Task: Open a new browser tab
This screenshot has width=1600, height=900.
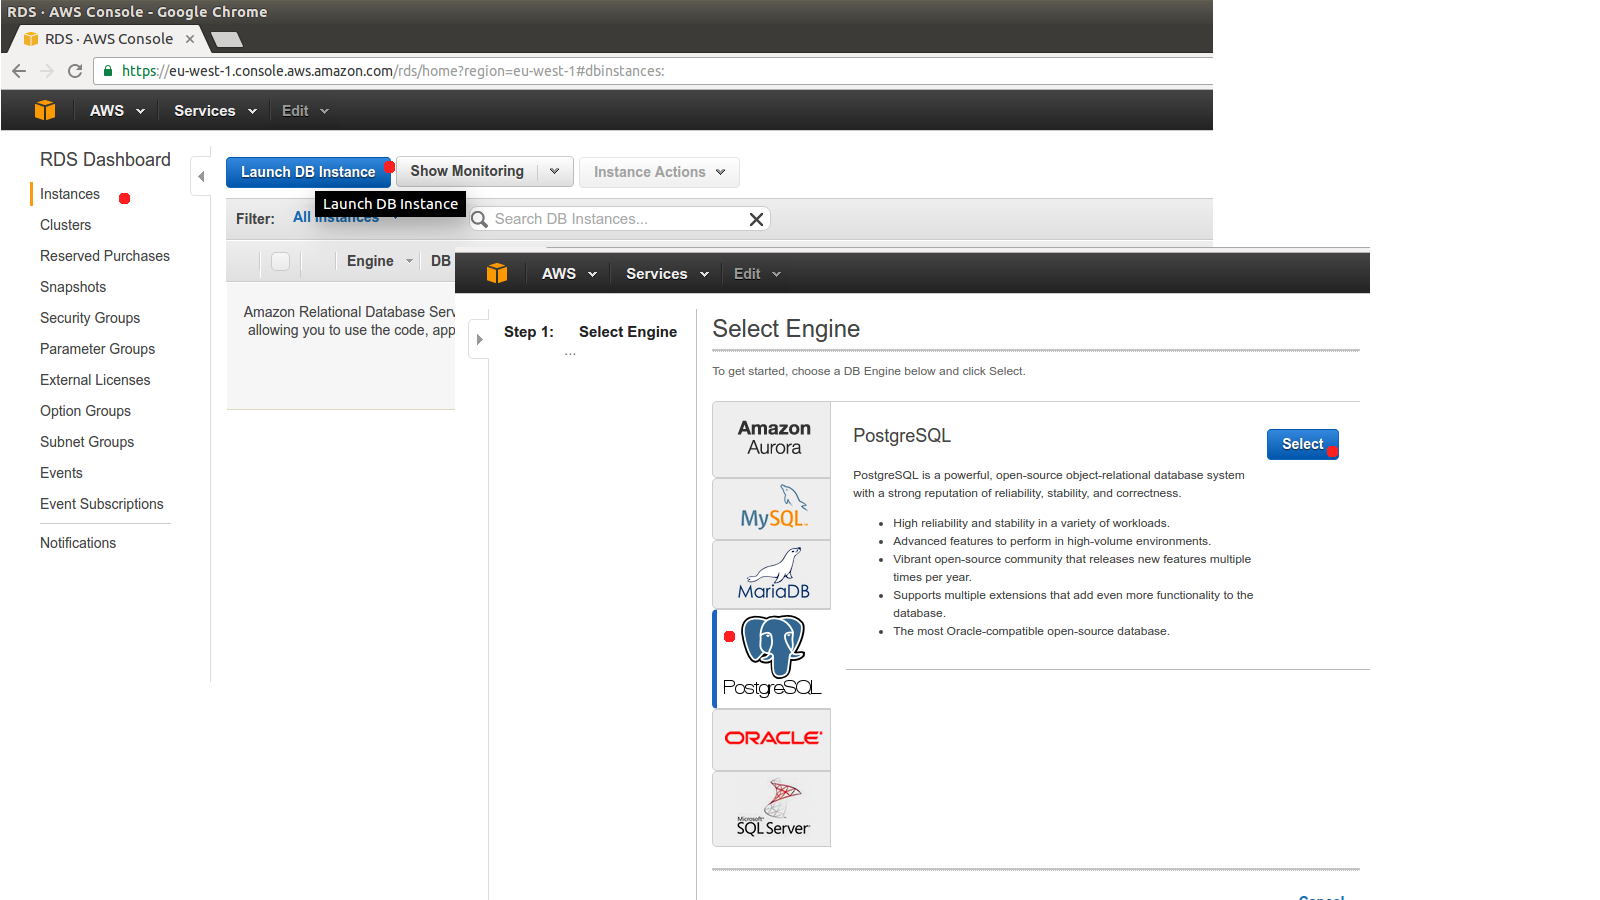Action: [x=227, y=39]
